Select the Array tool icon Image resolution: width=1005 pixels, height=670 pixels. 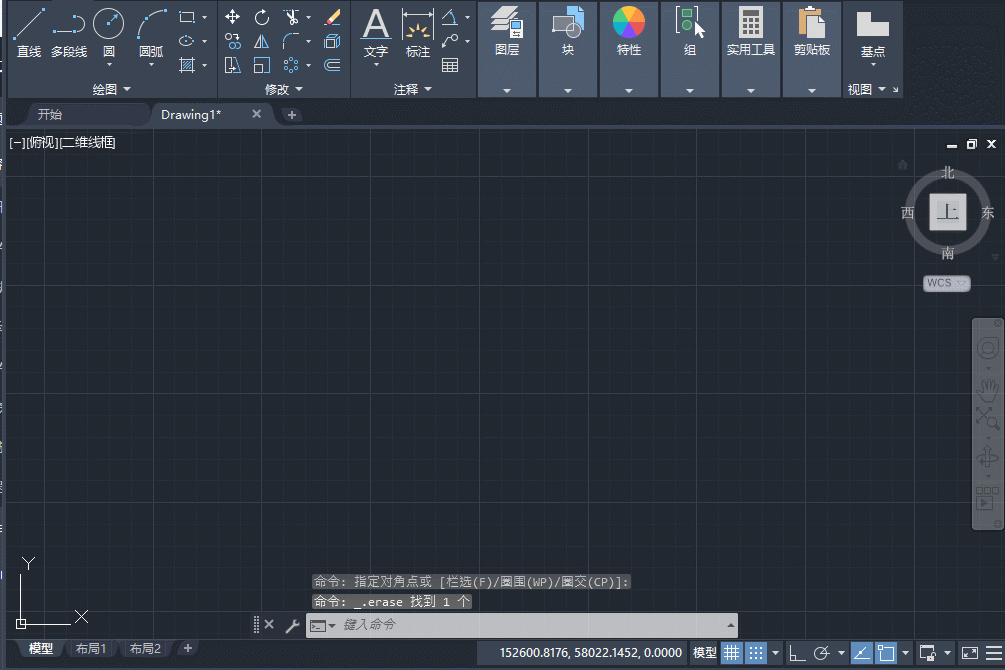(x=291, y=65)
